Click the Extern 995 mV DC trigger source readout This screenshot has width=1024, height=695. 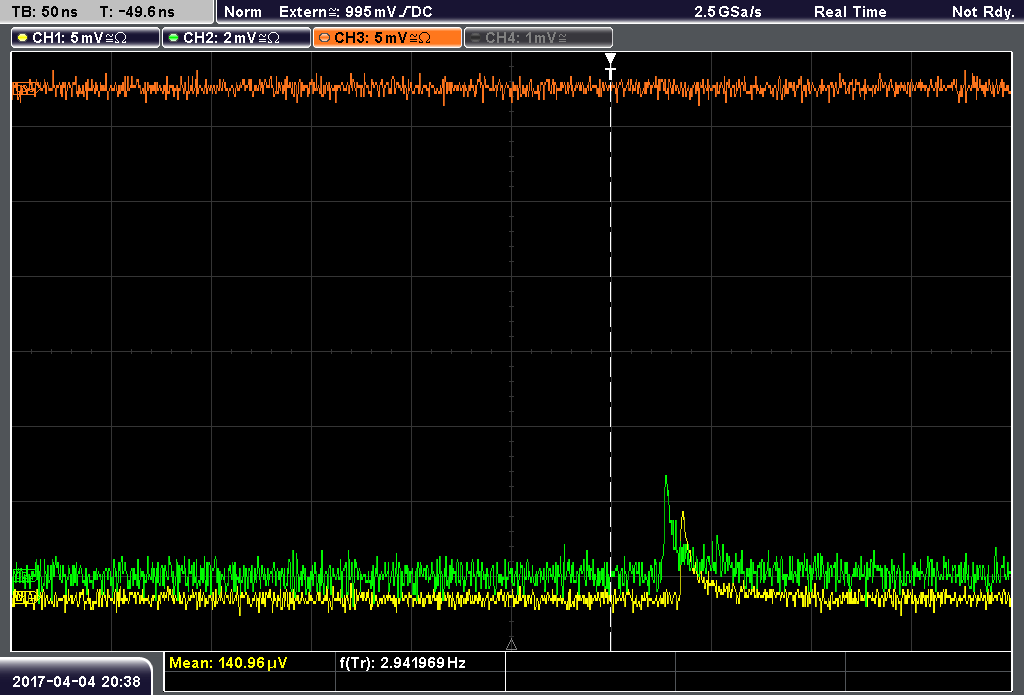pyautogui.click(x=356, y=12)
